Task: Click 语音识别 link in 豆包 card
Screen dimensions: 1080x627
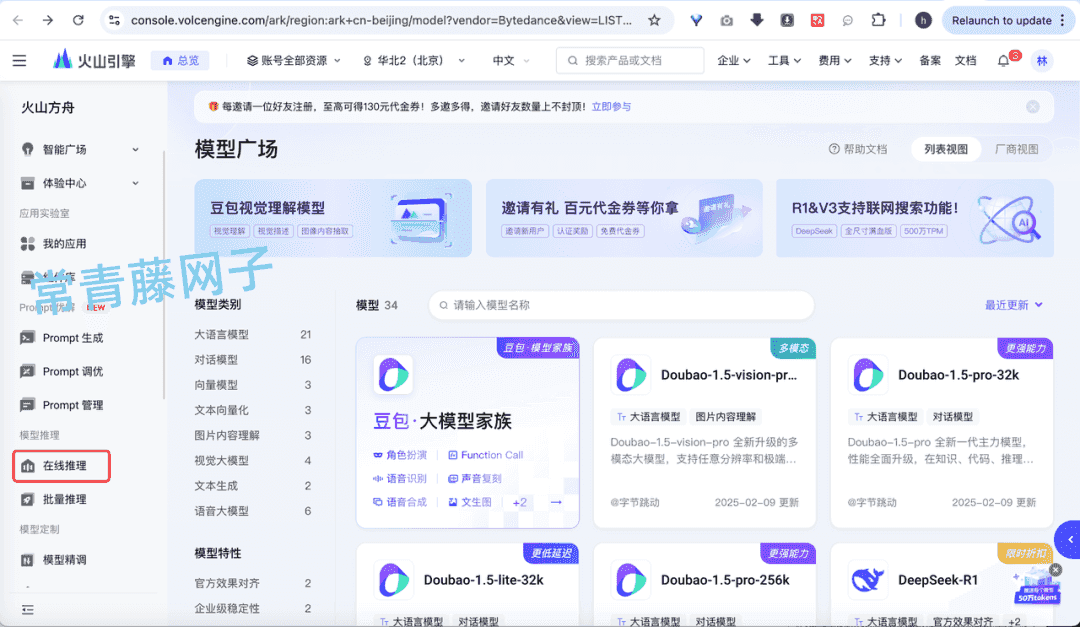Action: point(399,478)
